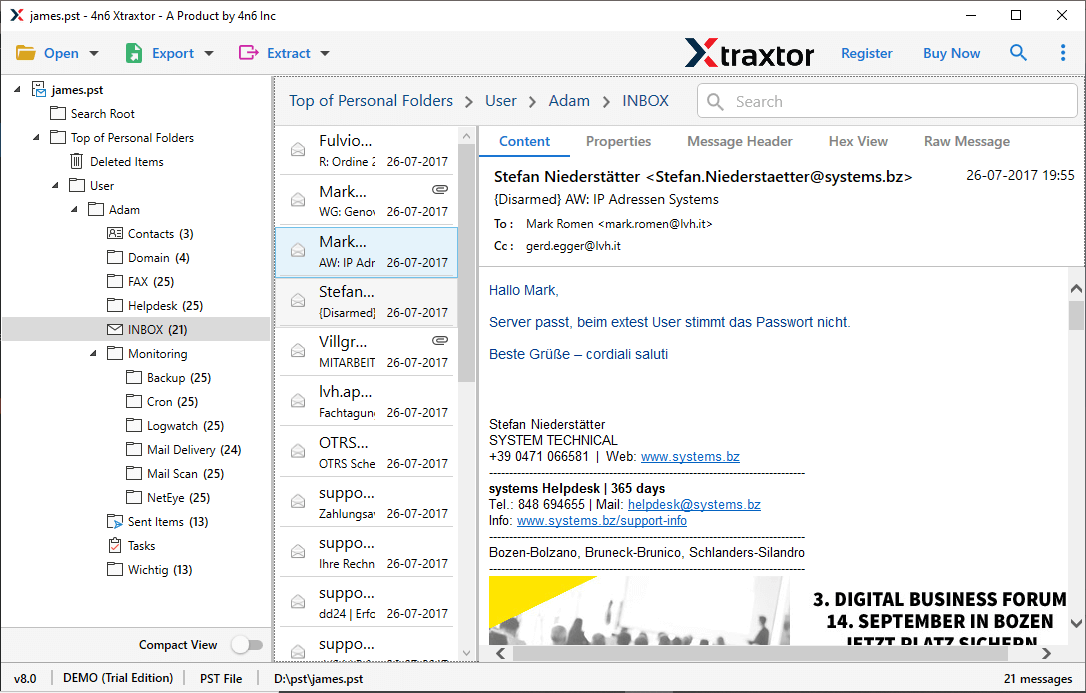Click inside the Search input field
This screenshot has width=1086, height=693.
pos(900,101)
